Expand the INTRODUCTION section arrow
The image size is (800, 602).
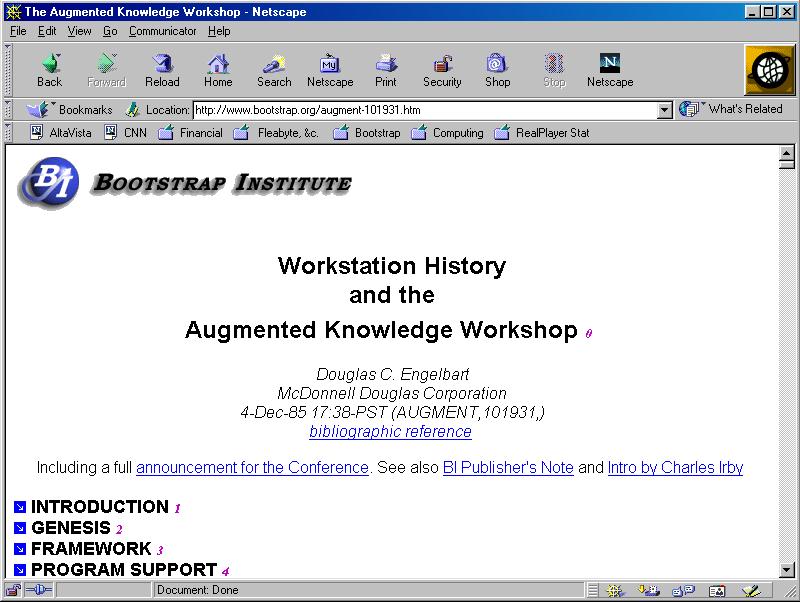tap(20, 507)
